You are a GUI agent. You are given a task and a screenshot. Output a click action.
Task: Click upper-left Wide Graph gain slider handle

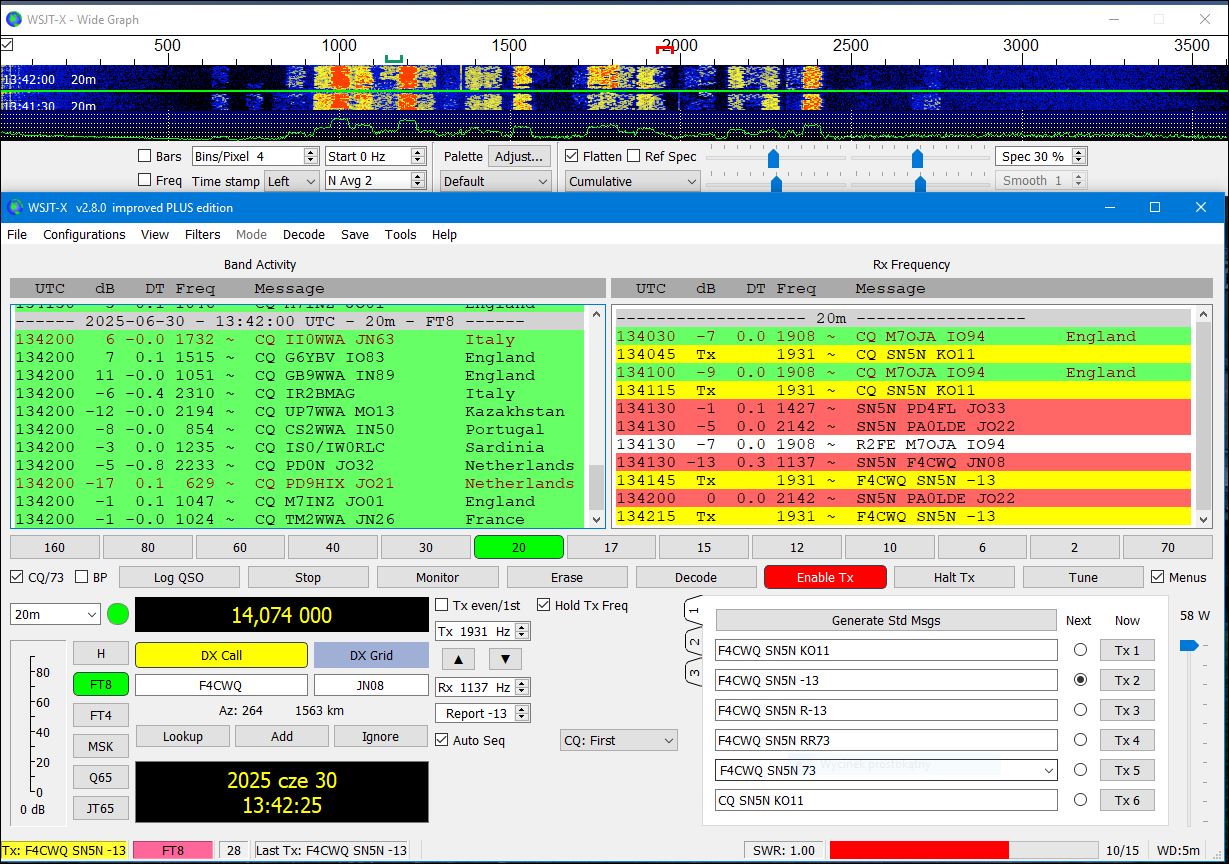pyautogui.click(x=773, y=157)
